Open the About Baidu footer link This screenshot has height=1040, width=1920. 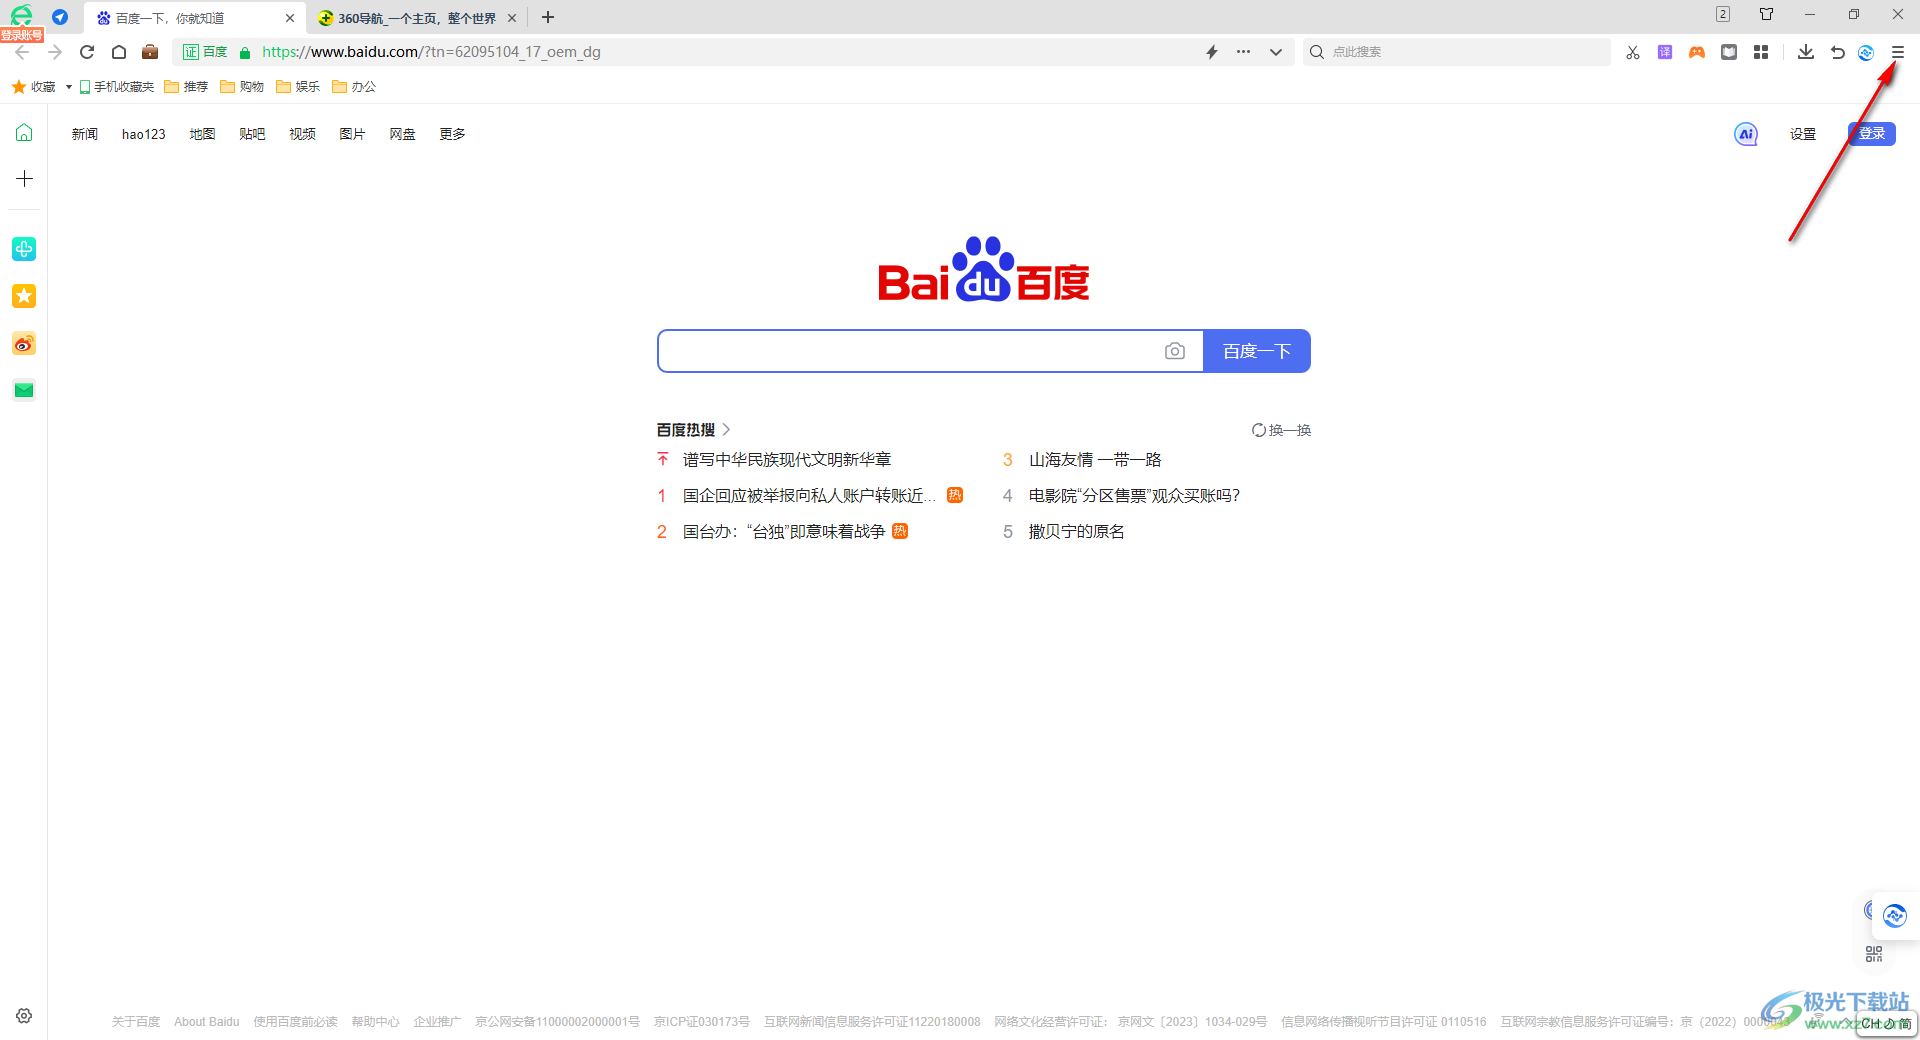[x=207, y=1022]
